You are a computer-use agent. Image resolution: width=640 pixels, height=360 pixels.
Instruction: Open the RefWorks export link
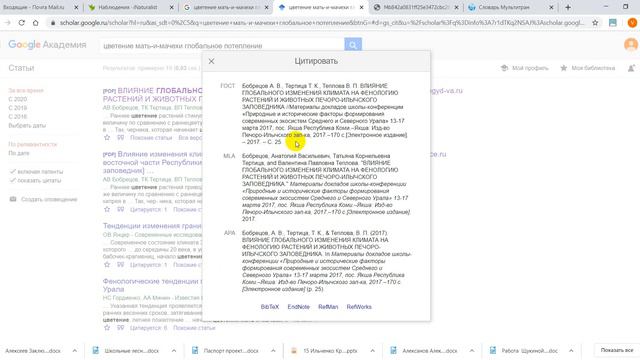coord(359,307)
